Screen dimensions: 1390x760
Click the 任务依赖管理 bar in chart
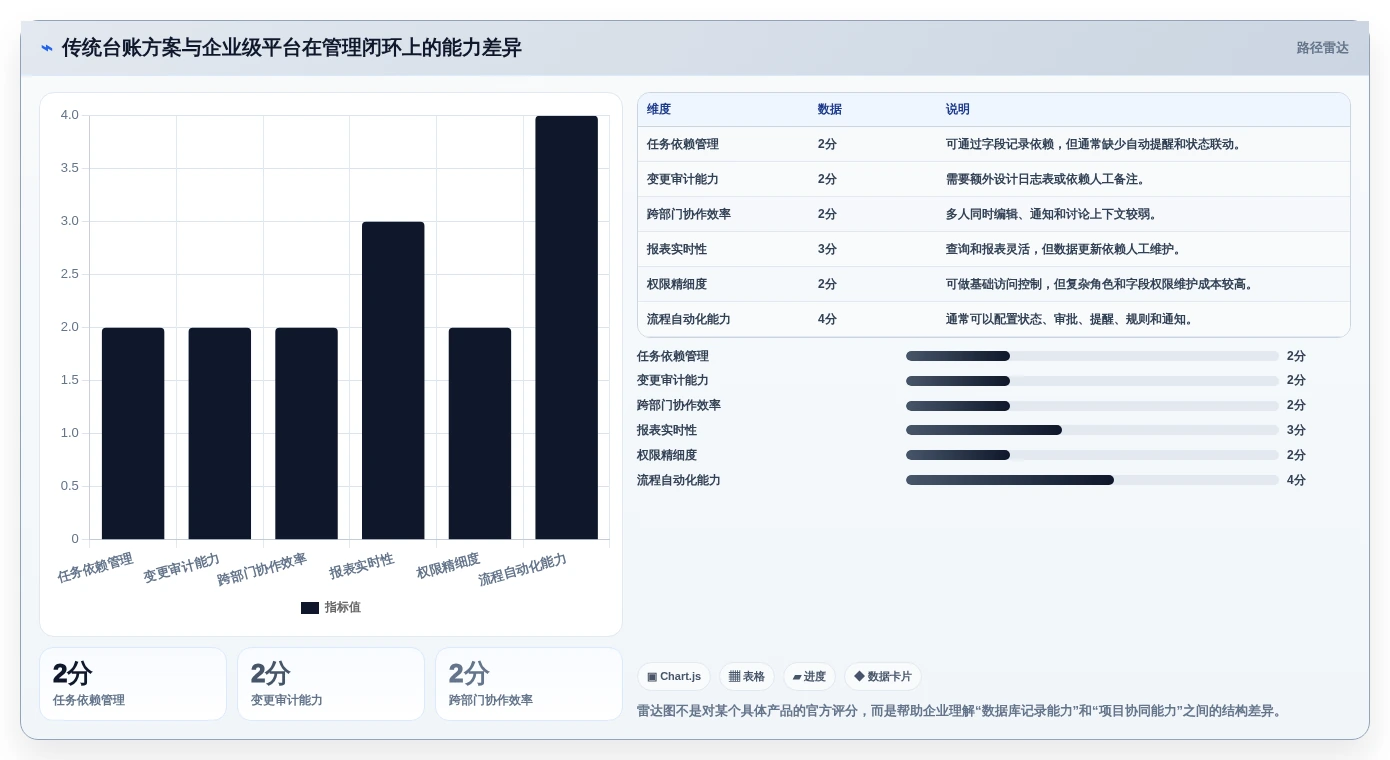click(x=133, y=434)
